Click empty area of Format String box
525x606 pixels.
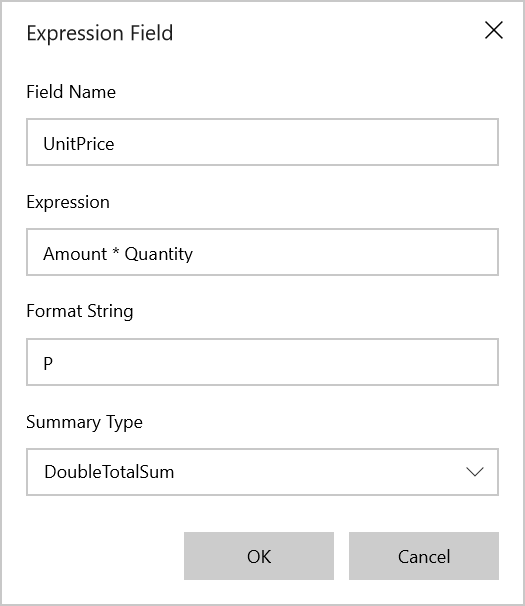[x=271, y=362]
